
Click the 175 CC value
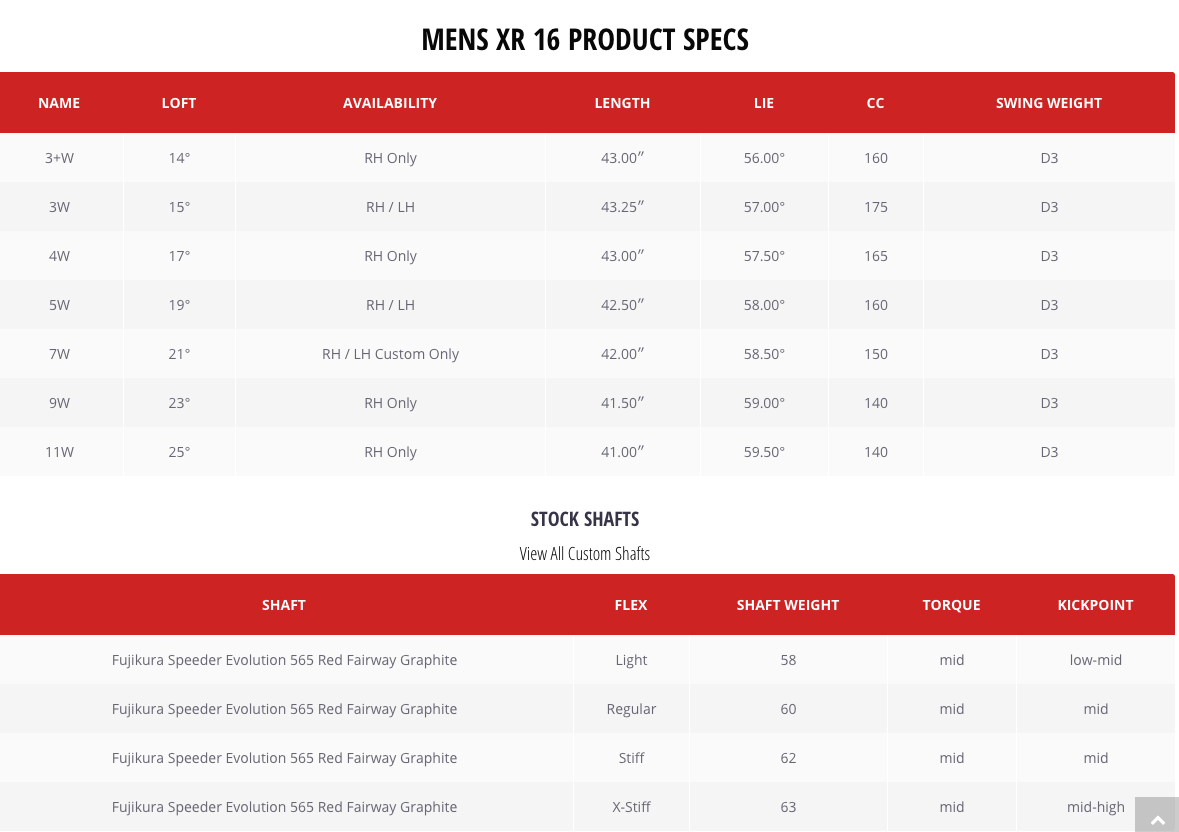tap(876, 207)
